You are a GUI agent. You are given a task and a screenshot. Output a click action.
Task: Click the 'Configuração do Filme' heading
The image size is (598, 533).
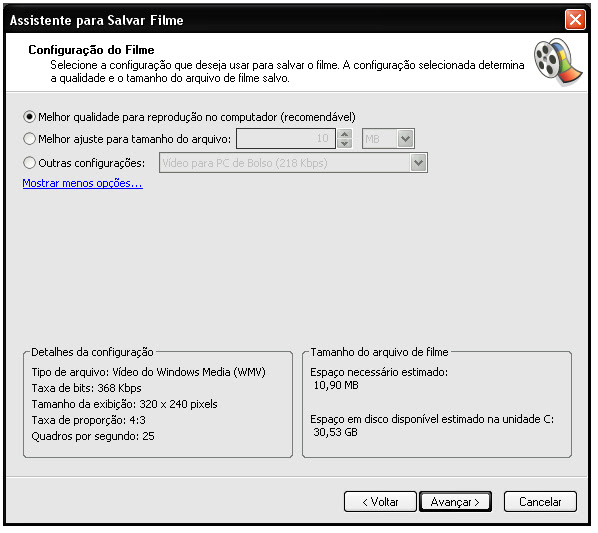[x=92, y=50]
